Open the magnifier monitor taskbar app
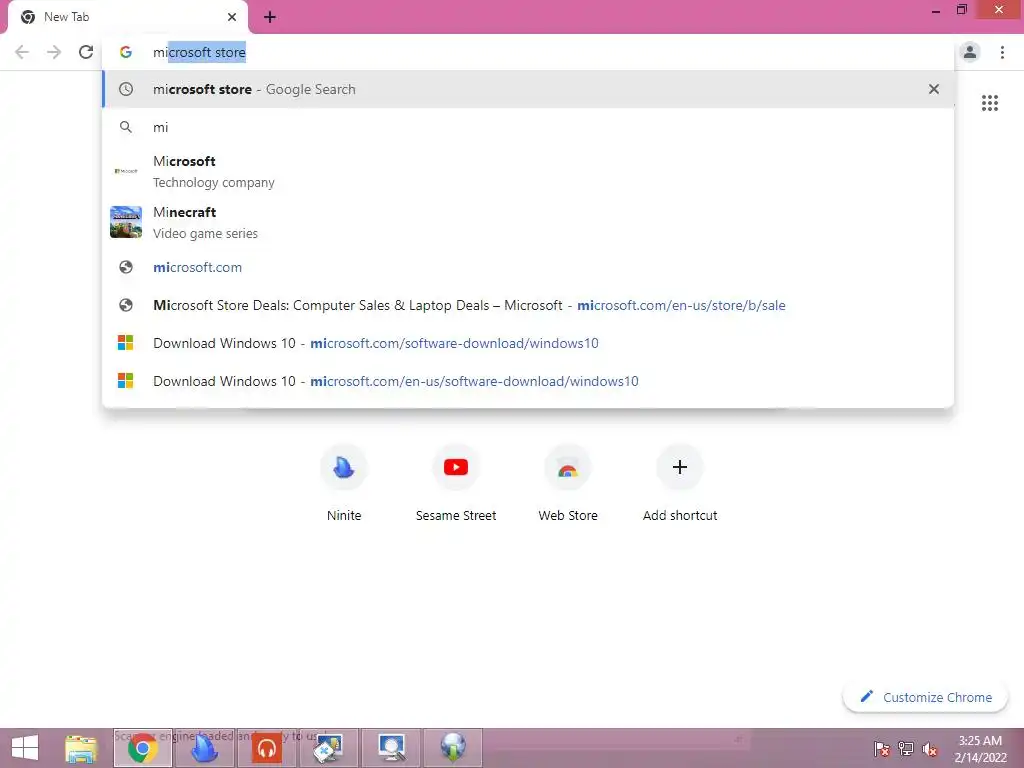 (391, 748)
